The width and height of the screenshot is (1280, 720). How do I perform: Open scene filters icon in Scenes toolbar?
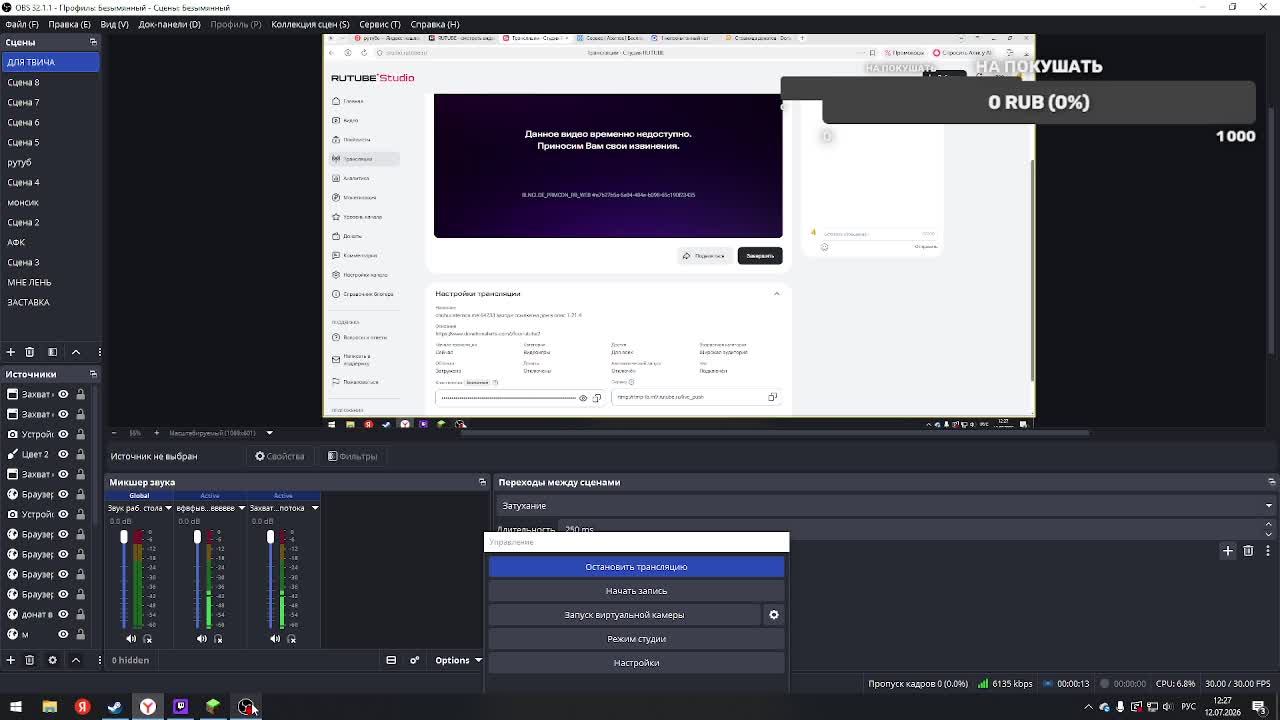tap(53, 352)
